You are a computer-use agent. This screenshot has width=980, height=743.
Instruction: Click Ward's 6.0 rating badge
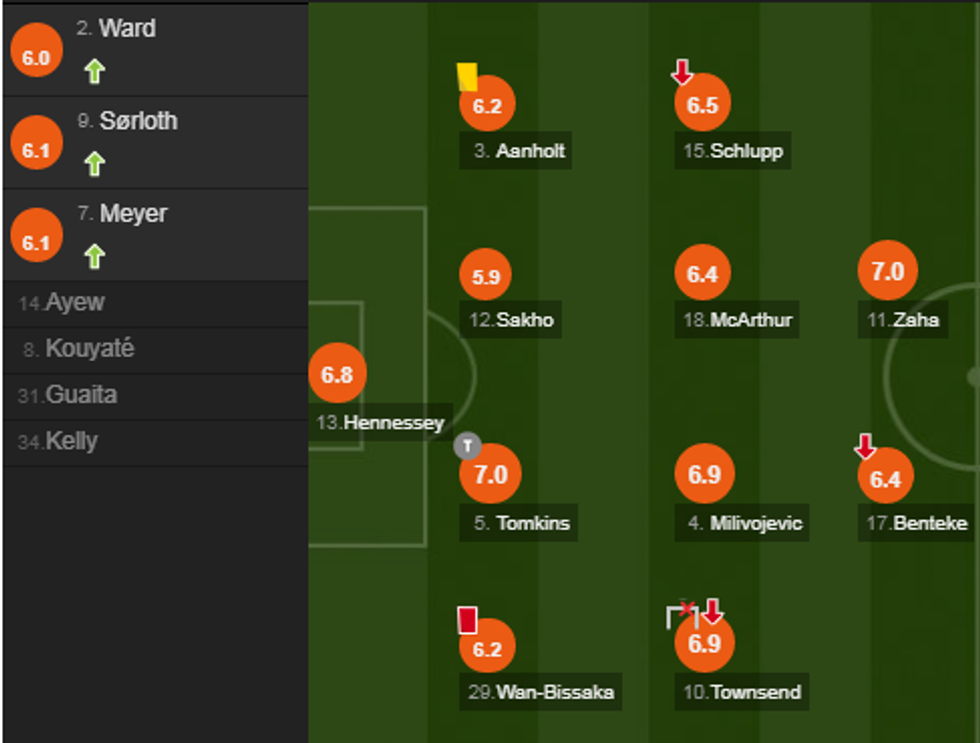36,58
